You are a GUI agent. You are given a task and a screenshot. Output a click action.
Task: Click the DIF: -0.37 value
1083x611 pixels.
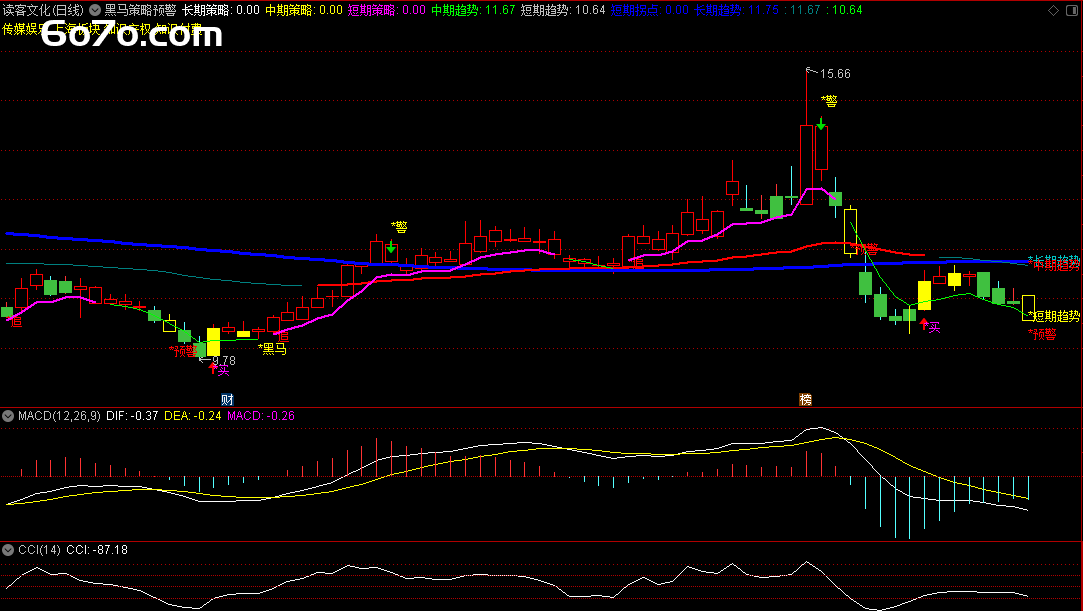[132, 416]
